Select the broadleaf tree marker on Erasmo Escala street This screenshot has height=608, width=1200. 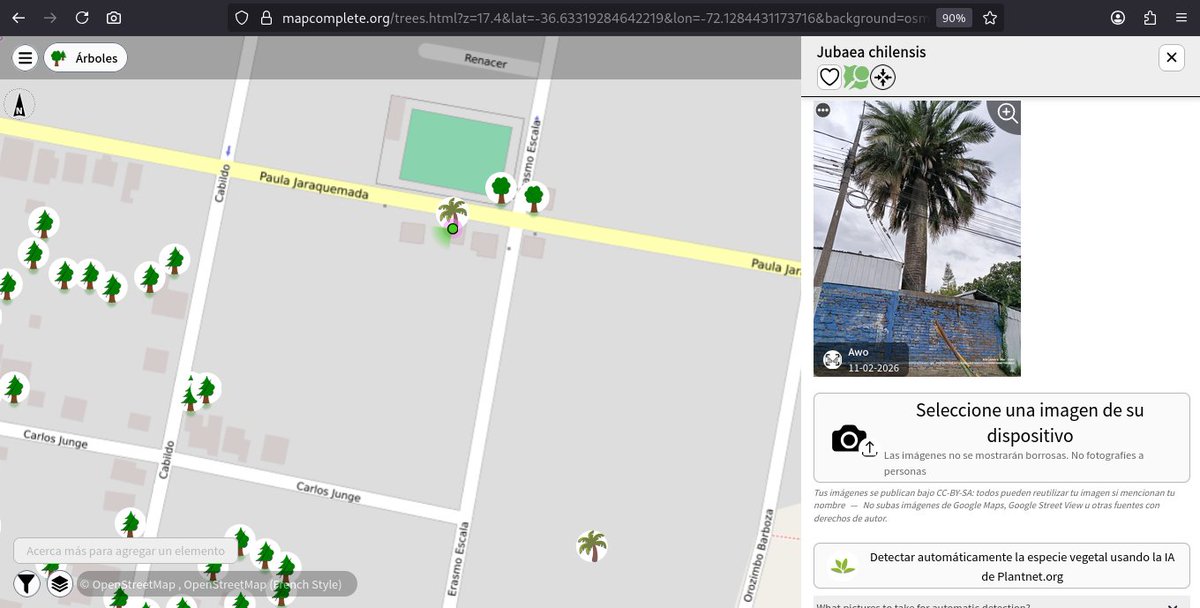534,196
